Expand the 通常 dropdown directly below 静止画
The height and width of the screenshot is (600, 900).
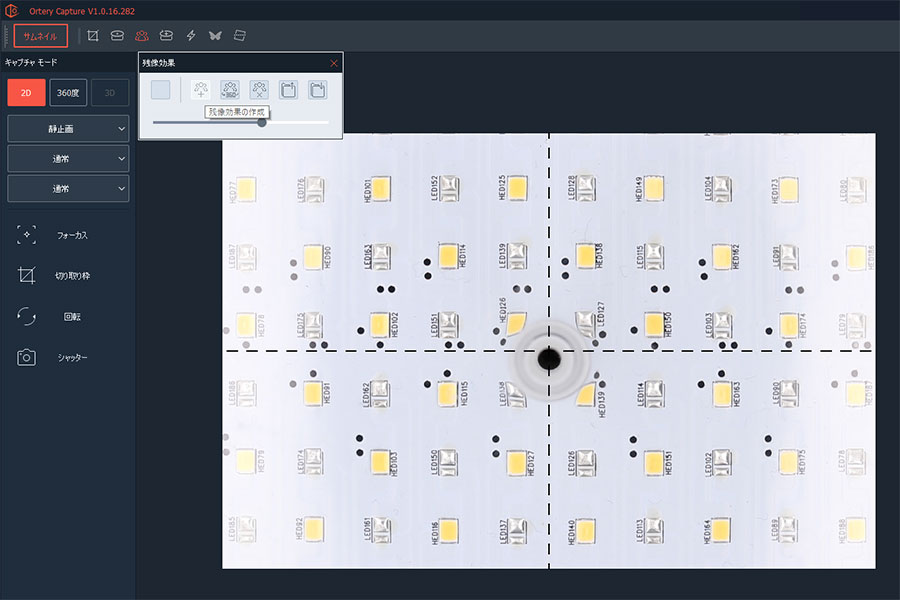(68, 159)
